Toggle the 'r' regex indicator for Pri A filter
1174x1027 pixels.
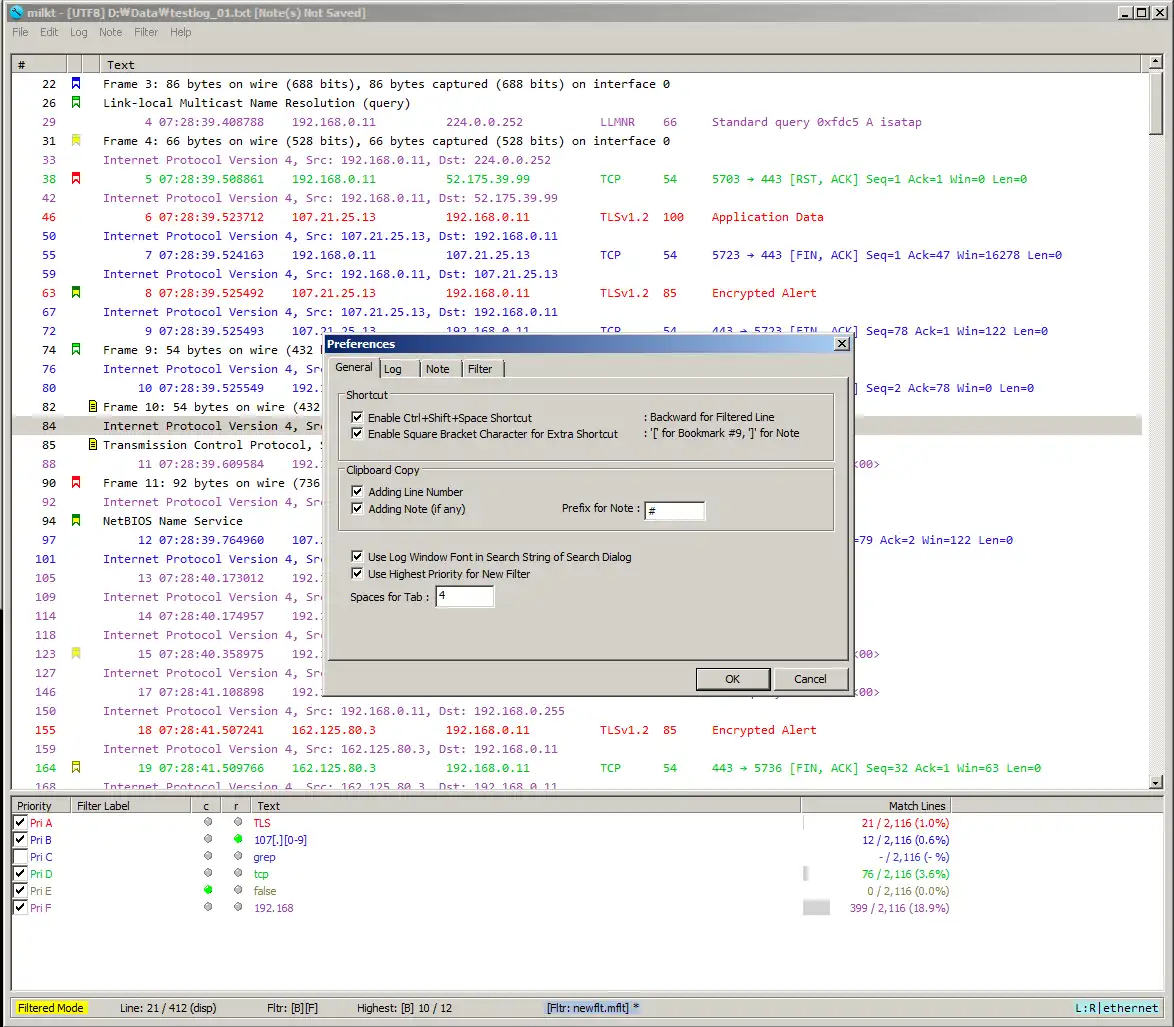(238, 822)
